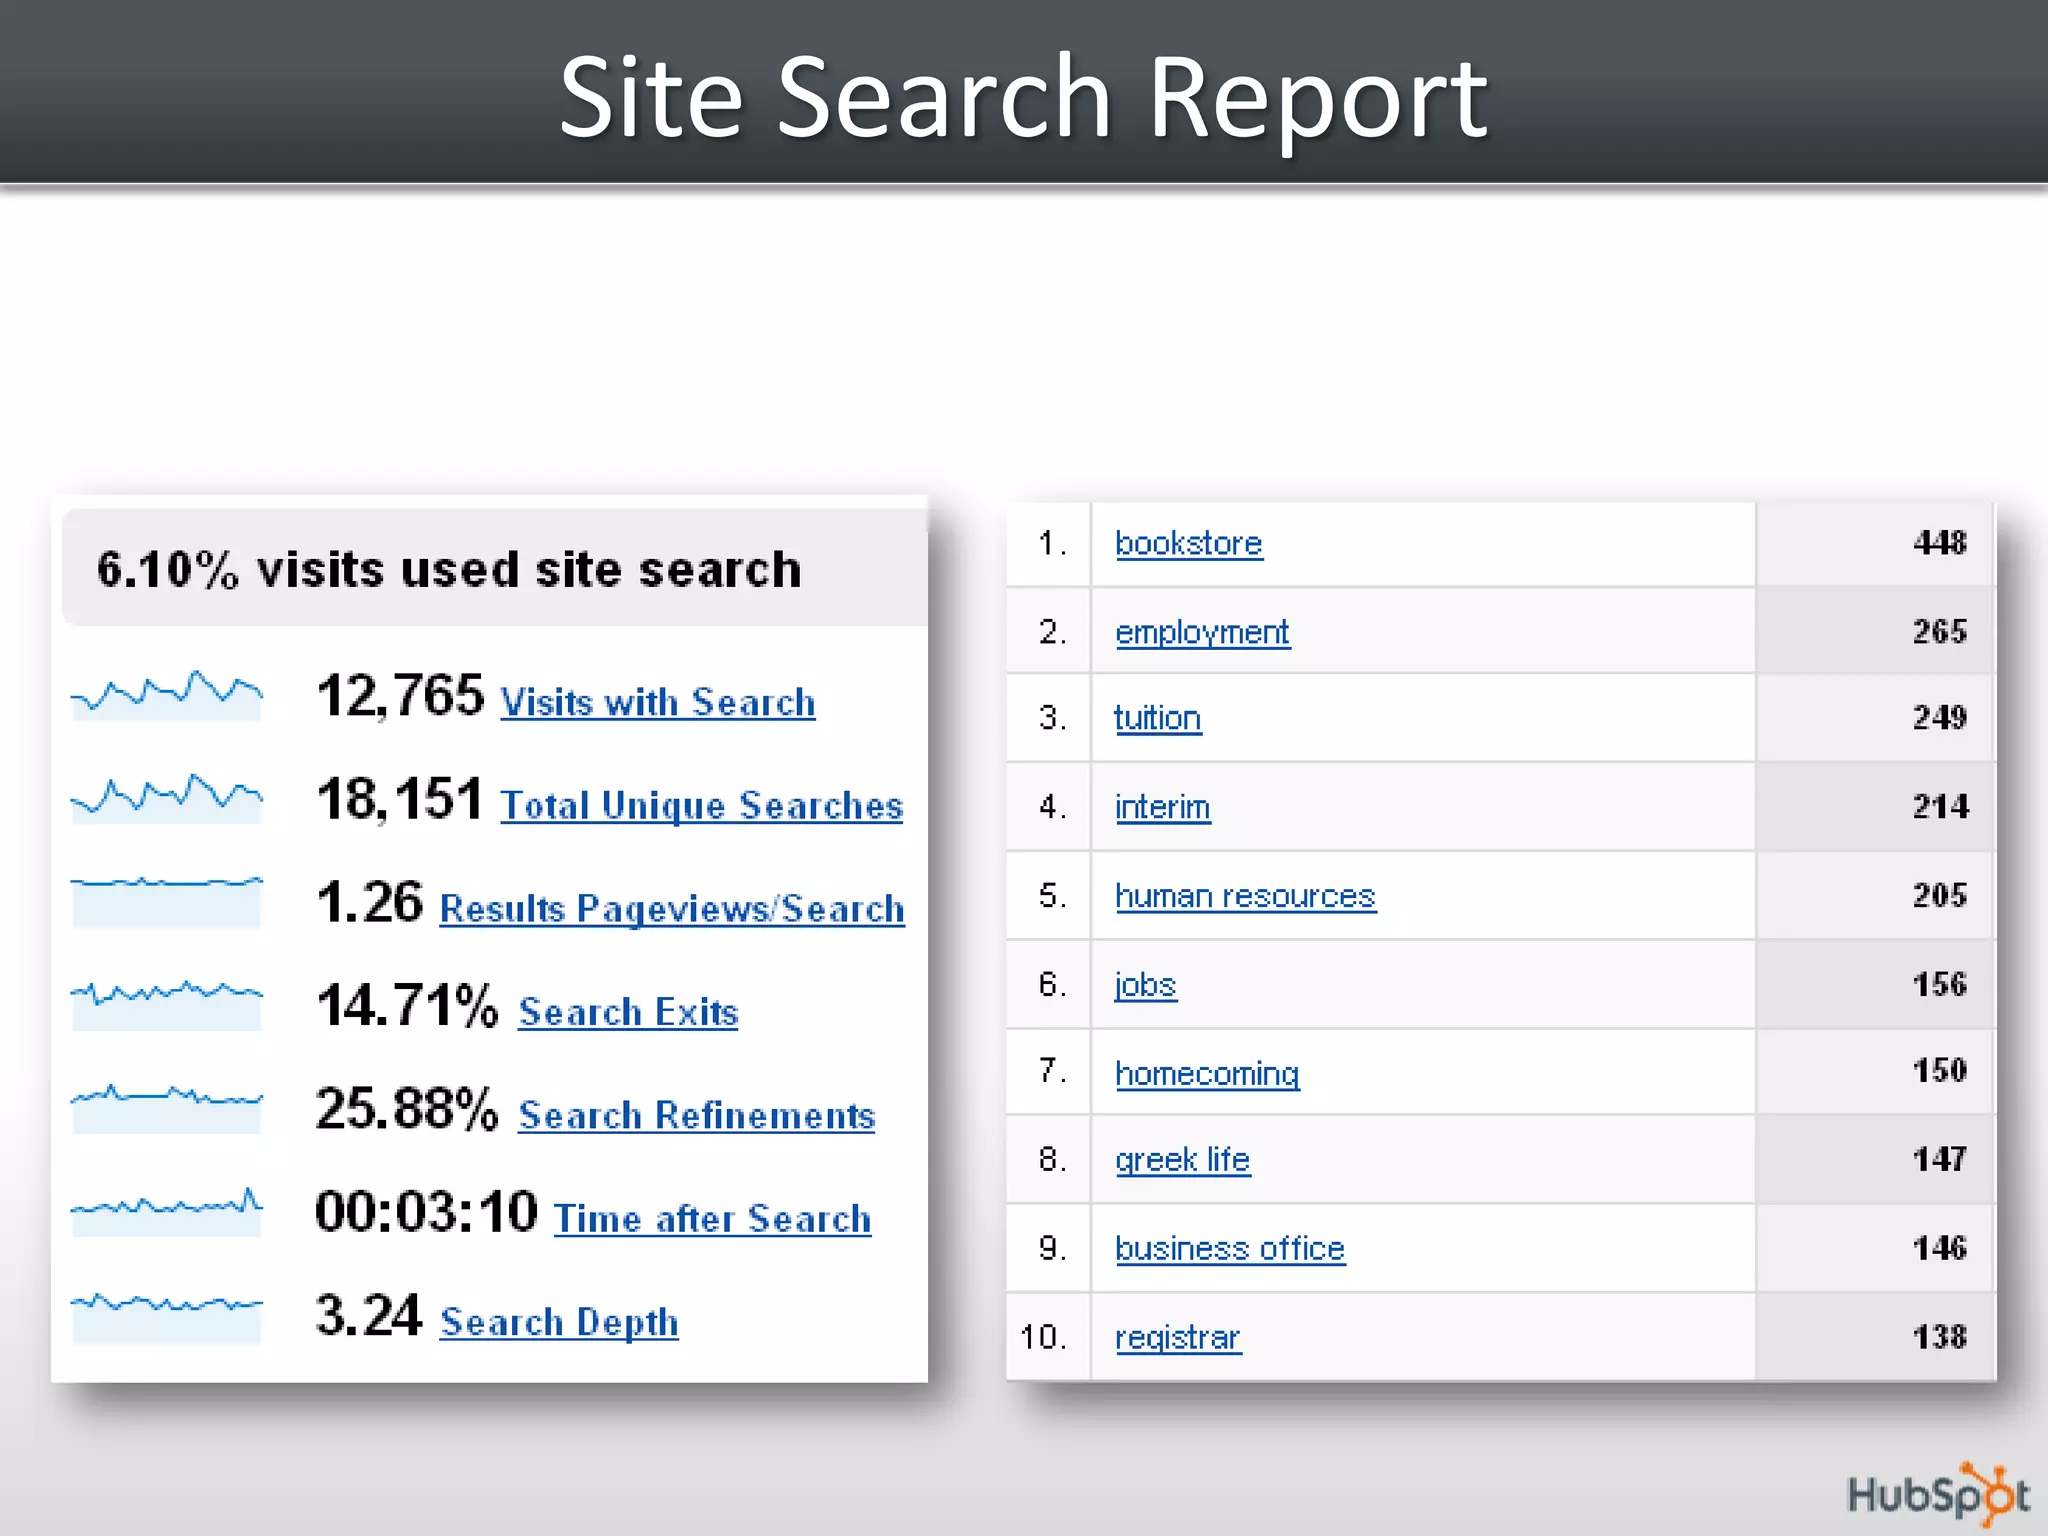Viewport: 2048px width, 1536px height.
Task: Click the Total Unique Searches sparkline
Action: point(167,798)
